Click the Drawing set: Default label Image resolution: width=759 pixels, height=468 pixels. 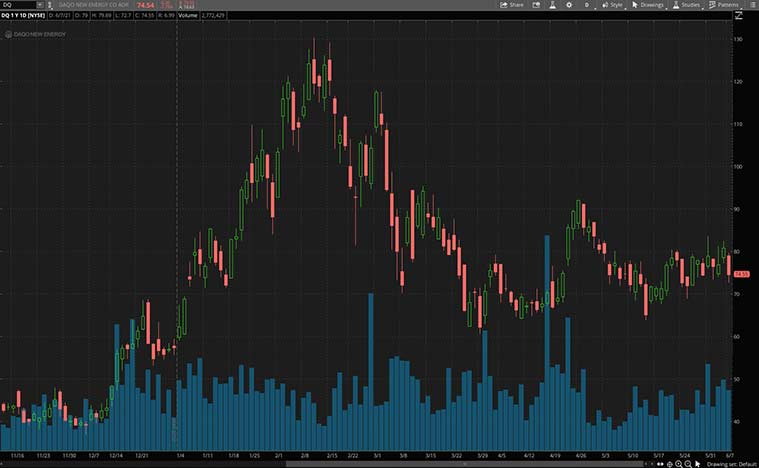(729, 464)
